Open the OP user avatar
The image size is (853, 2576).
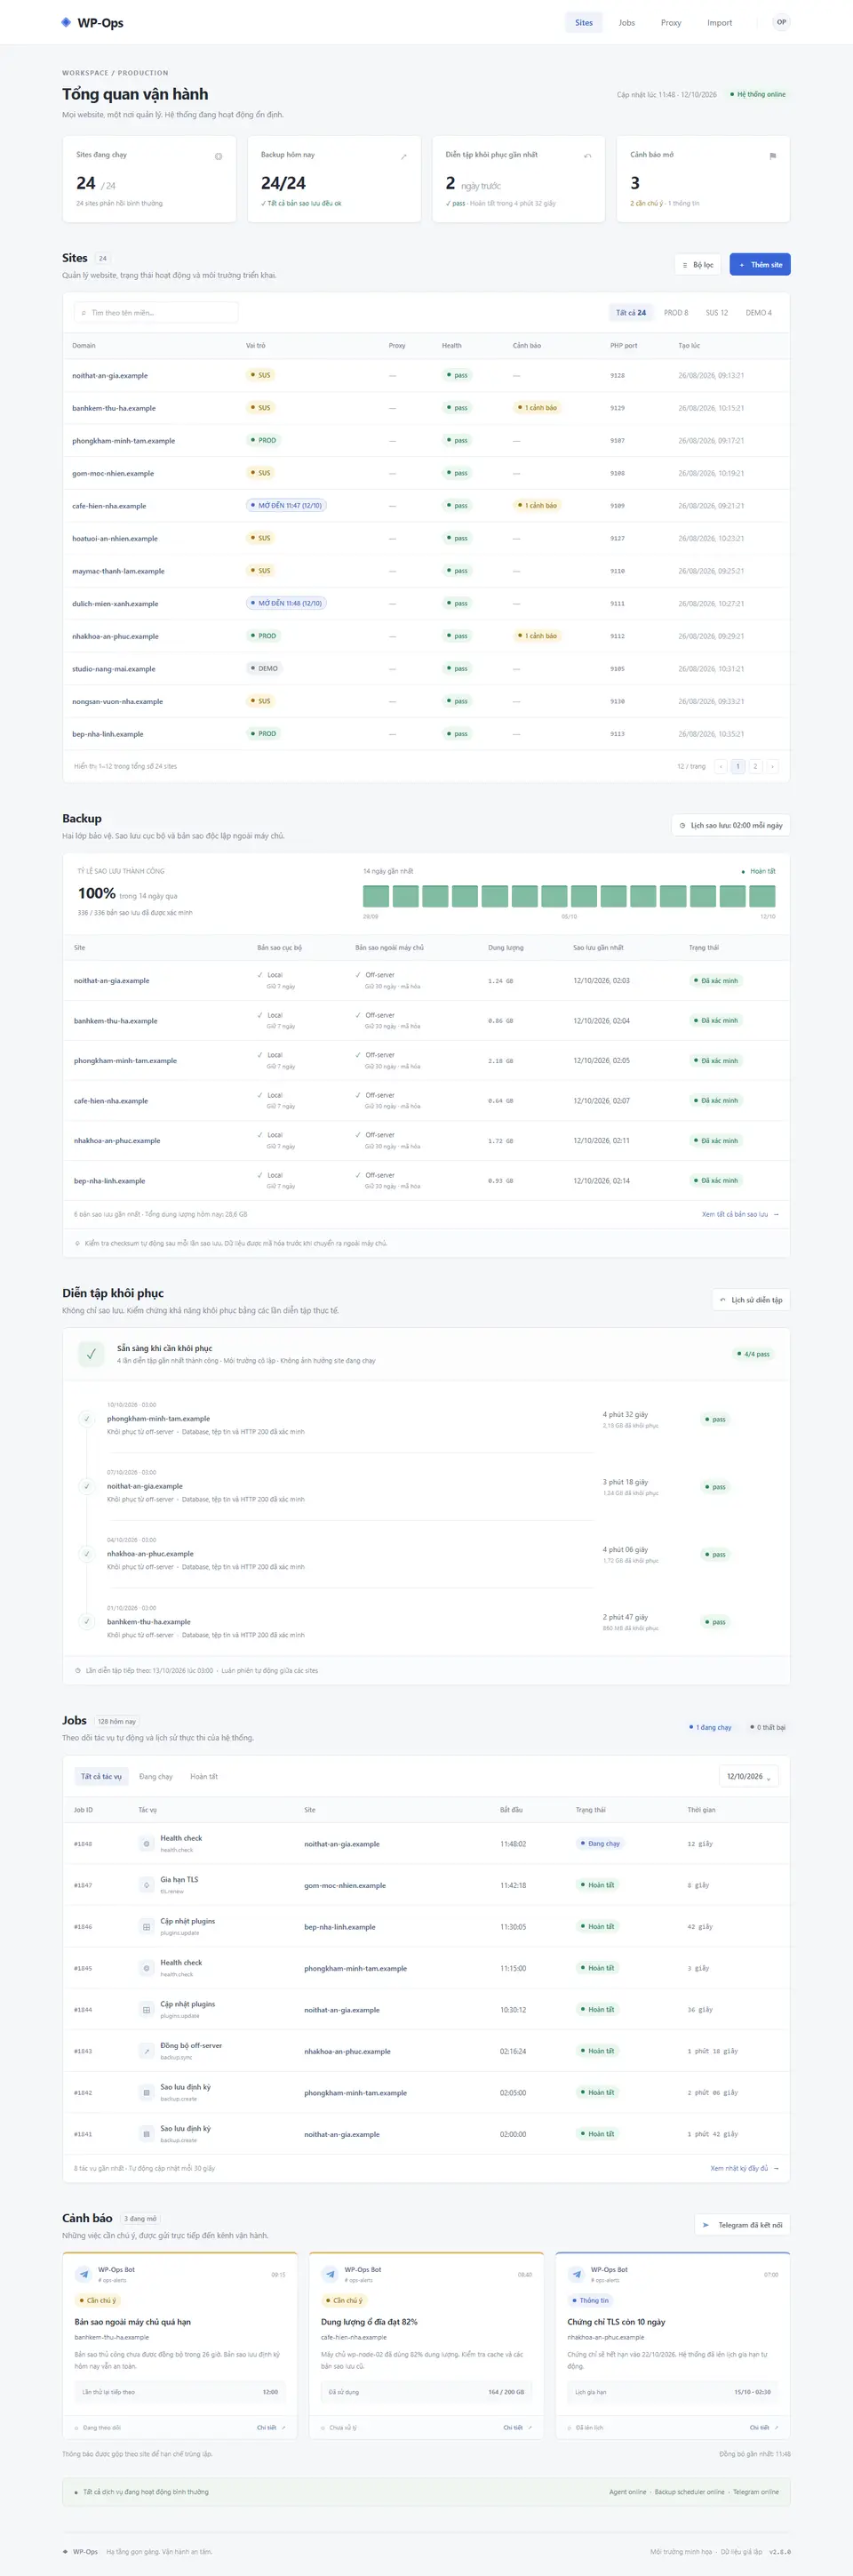tap(781, 22)
